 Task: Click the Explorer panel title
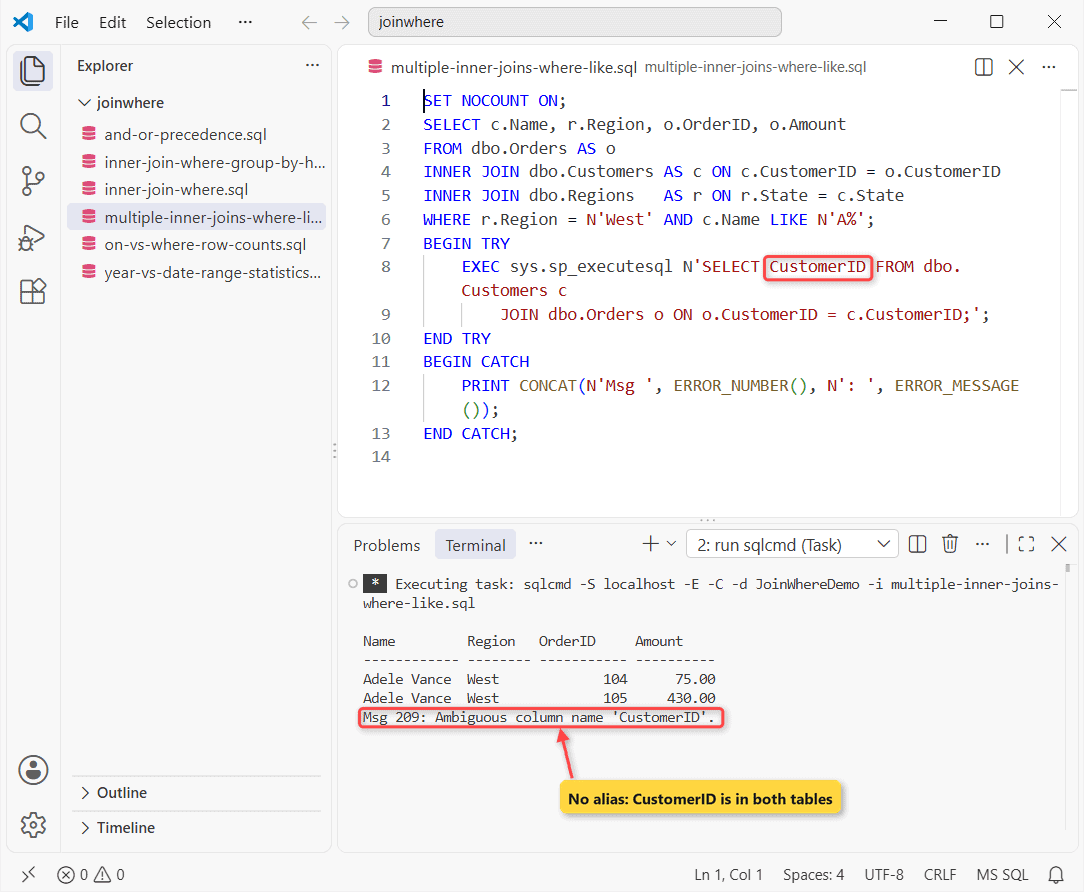tap(104, 66)
